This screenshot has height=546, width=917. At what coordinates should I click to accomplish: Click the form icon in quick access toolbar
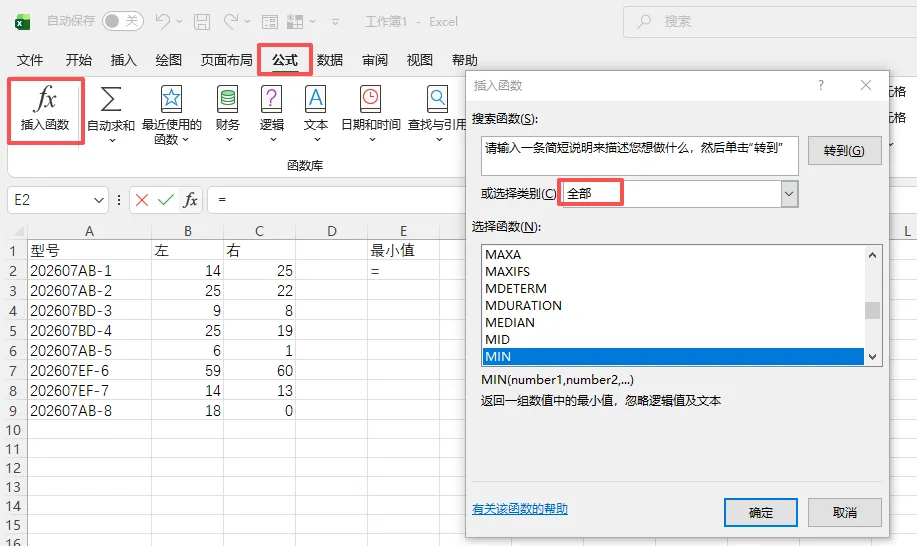[x=270, y=22]
